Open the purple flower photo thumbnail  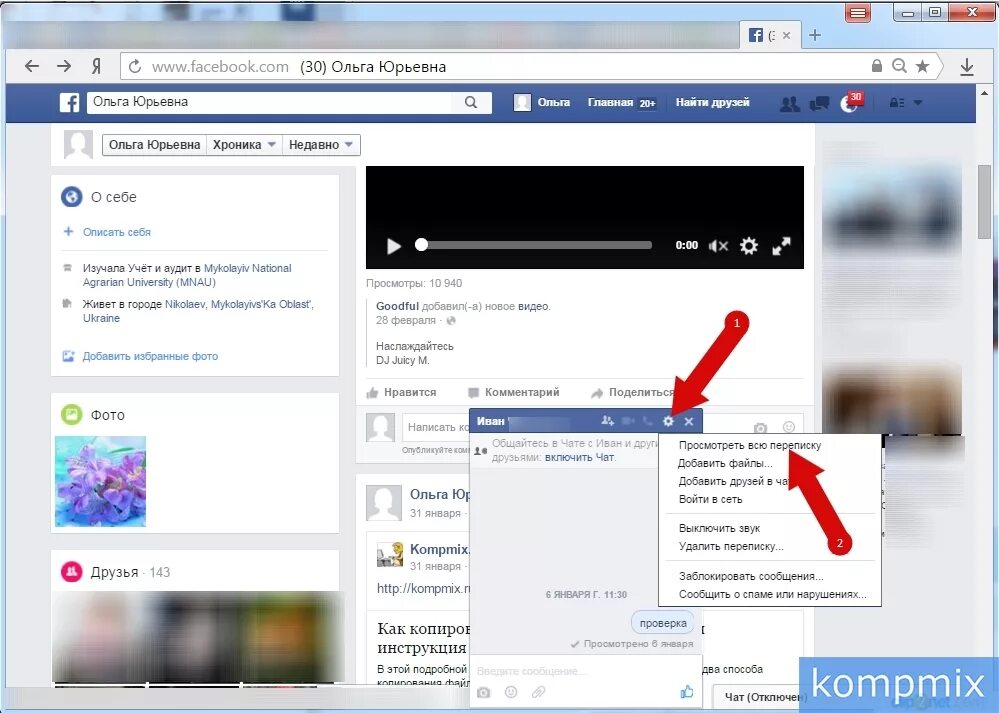(100, 482)
